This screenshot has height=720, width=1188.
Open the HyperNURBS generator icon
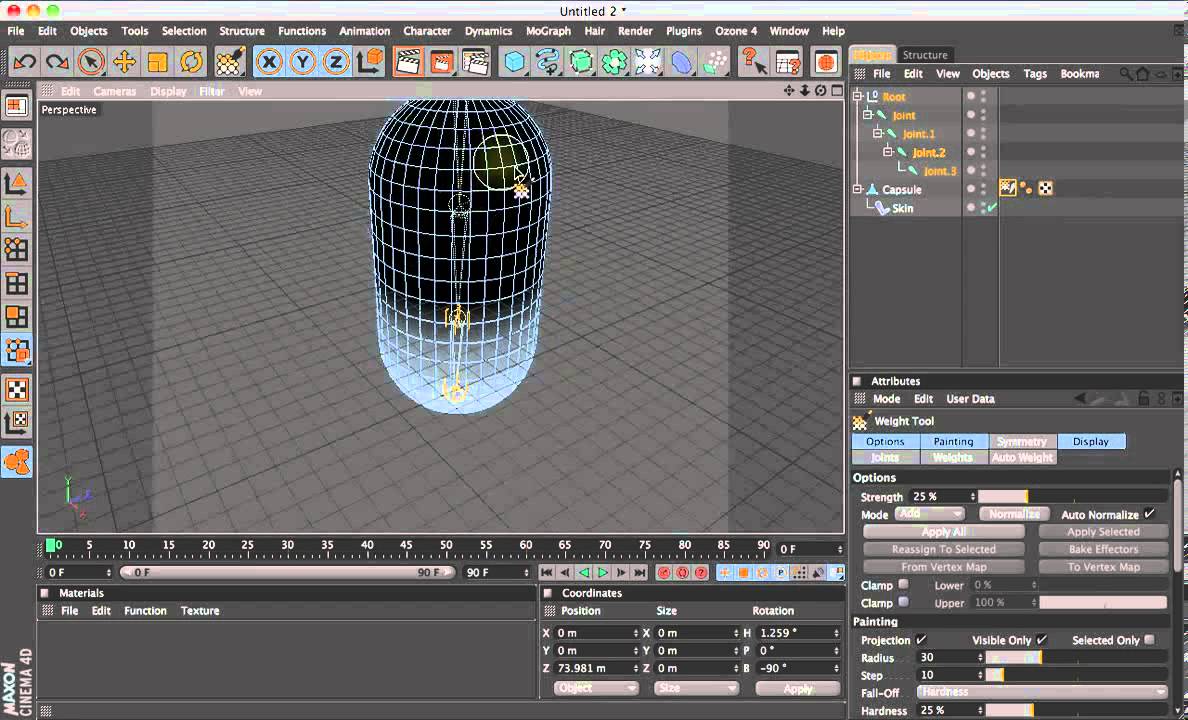pyautogui.click(x=581, y=62)
